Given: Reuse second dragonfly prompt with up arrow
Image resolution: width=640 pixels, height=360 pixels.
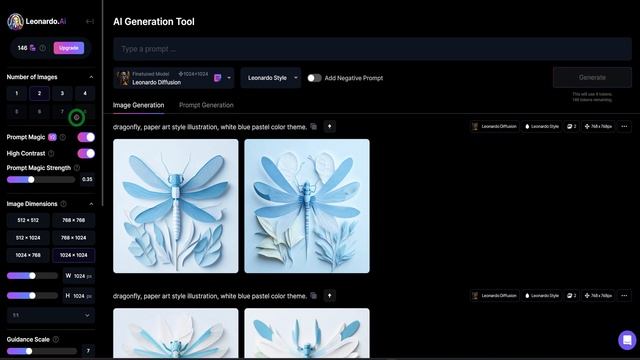Looking at the screenshot, I should (x=329, y=296).
